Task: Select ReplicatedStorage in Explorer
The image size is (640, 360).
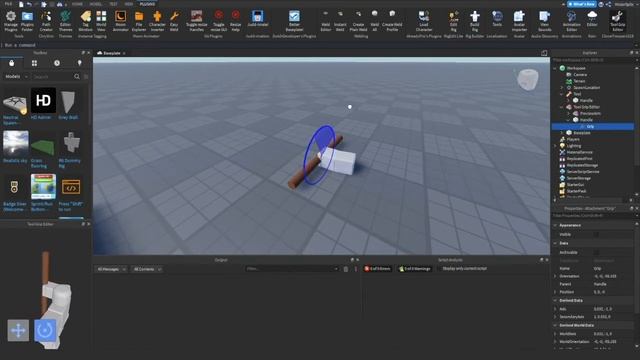Action: pos(582,165)
